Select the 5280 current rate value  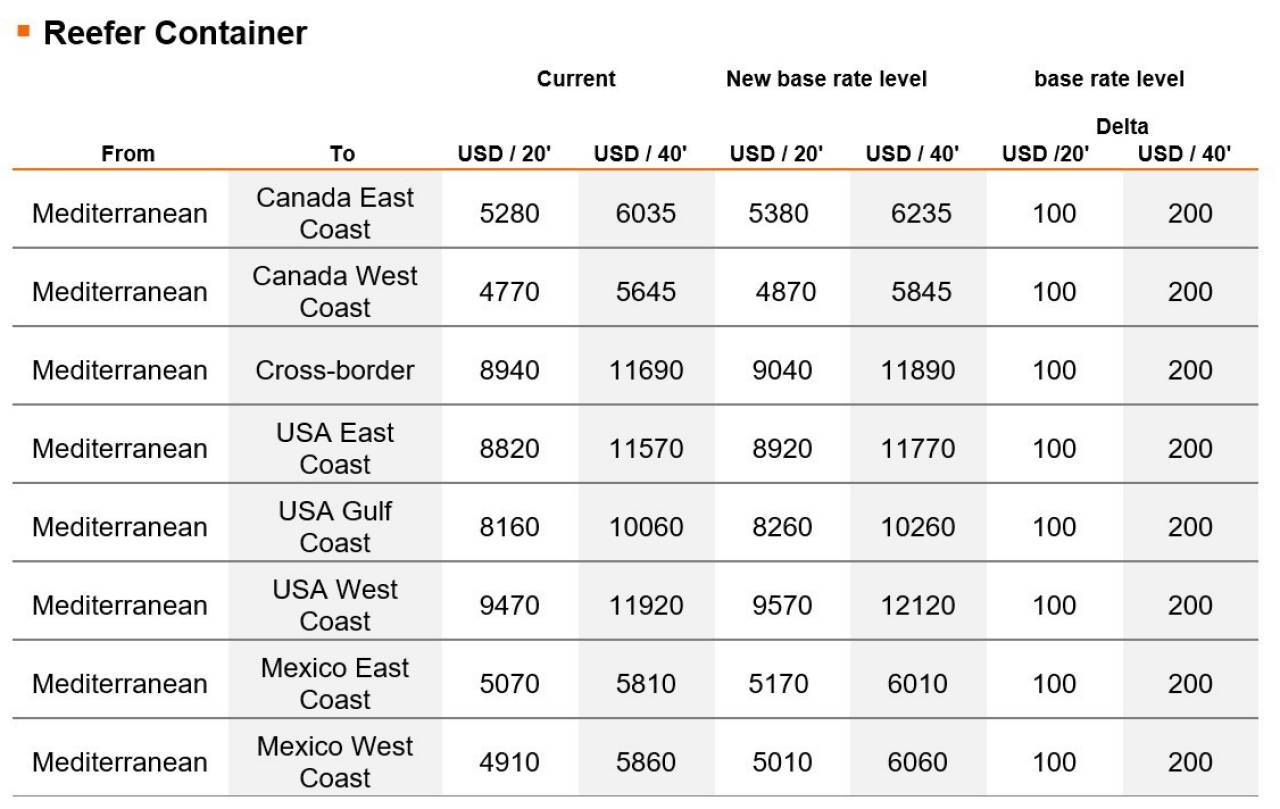(509, 213)
